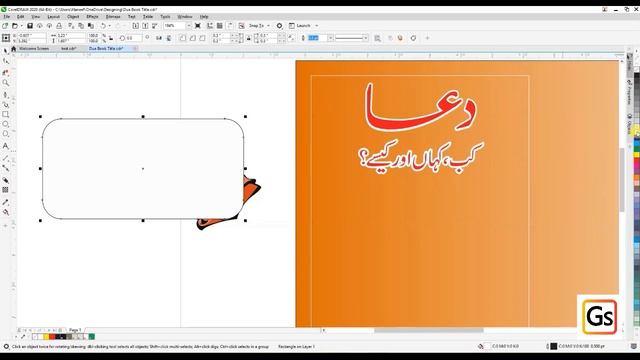Toggle Mirror vertically
The height and width of the screenshot is (360, 640).
(x=169, y=38)
